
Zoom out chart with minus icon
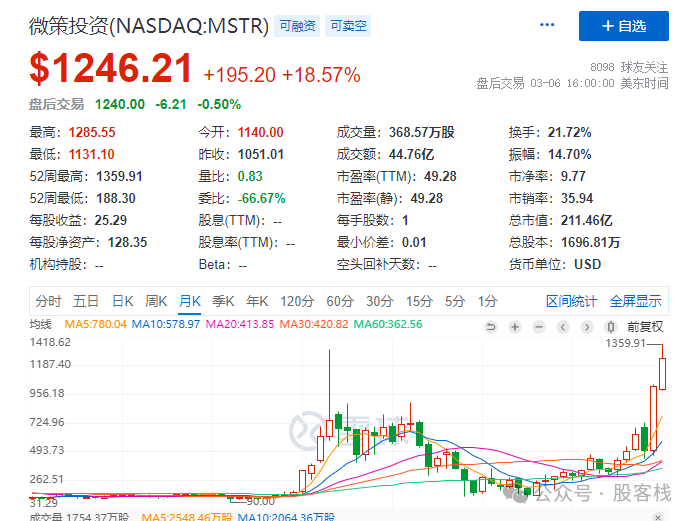pyautogui.click(x=539, y=327)
